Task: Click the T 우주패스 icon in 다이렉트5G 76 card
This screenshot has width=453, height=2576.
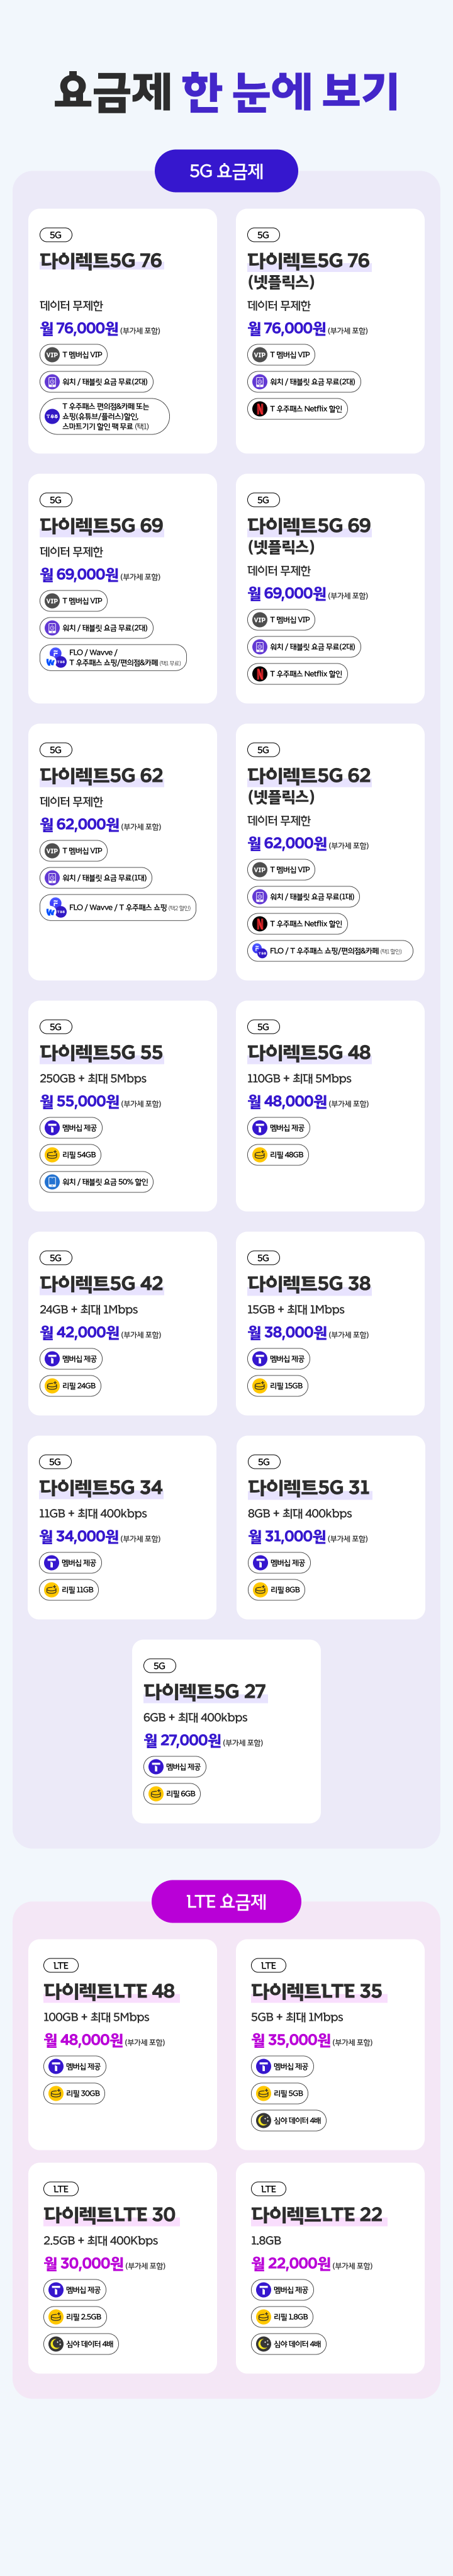Action: [x=52, y=416]
